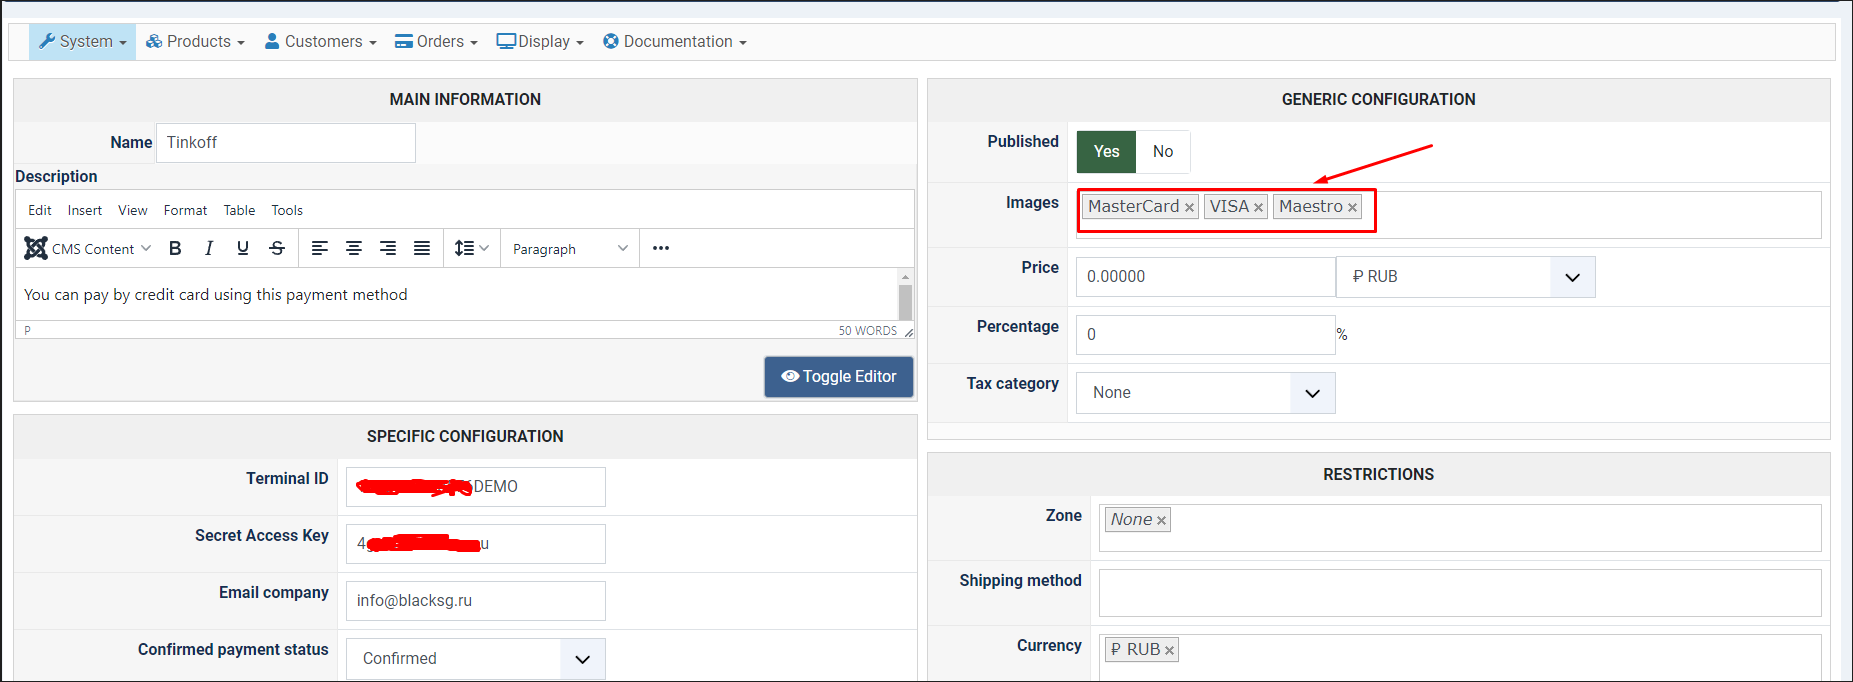Open the editor Insert menu
This screenshot has width=1853, height=682.
85,211
